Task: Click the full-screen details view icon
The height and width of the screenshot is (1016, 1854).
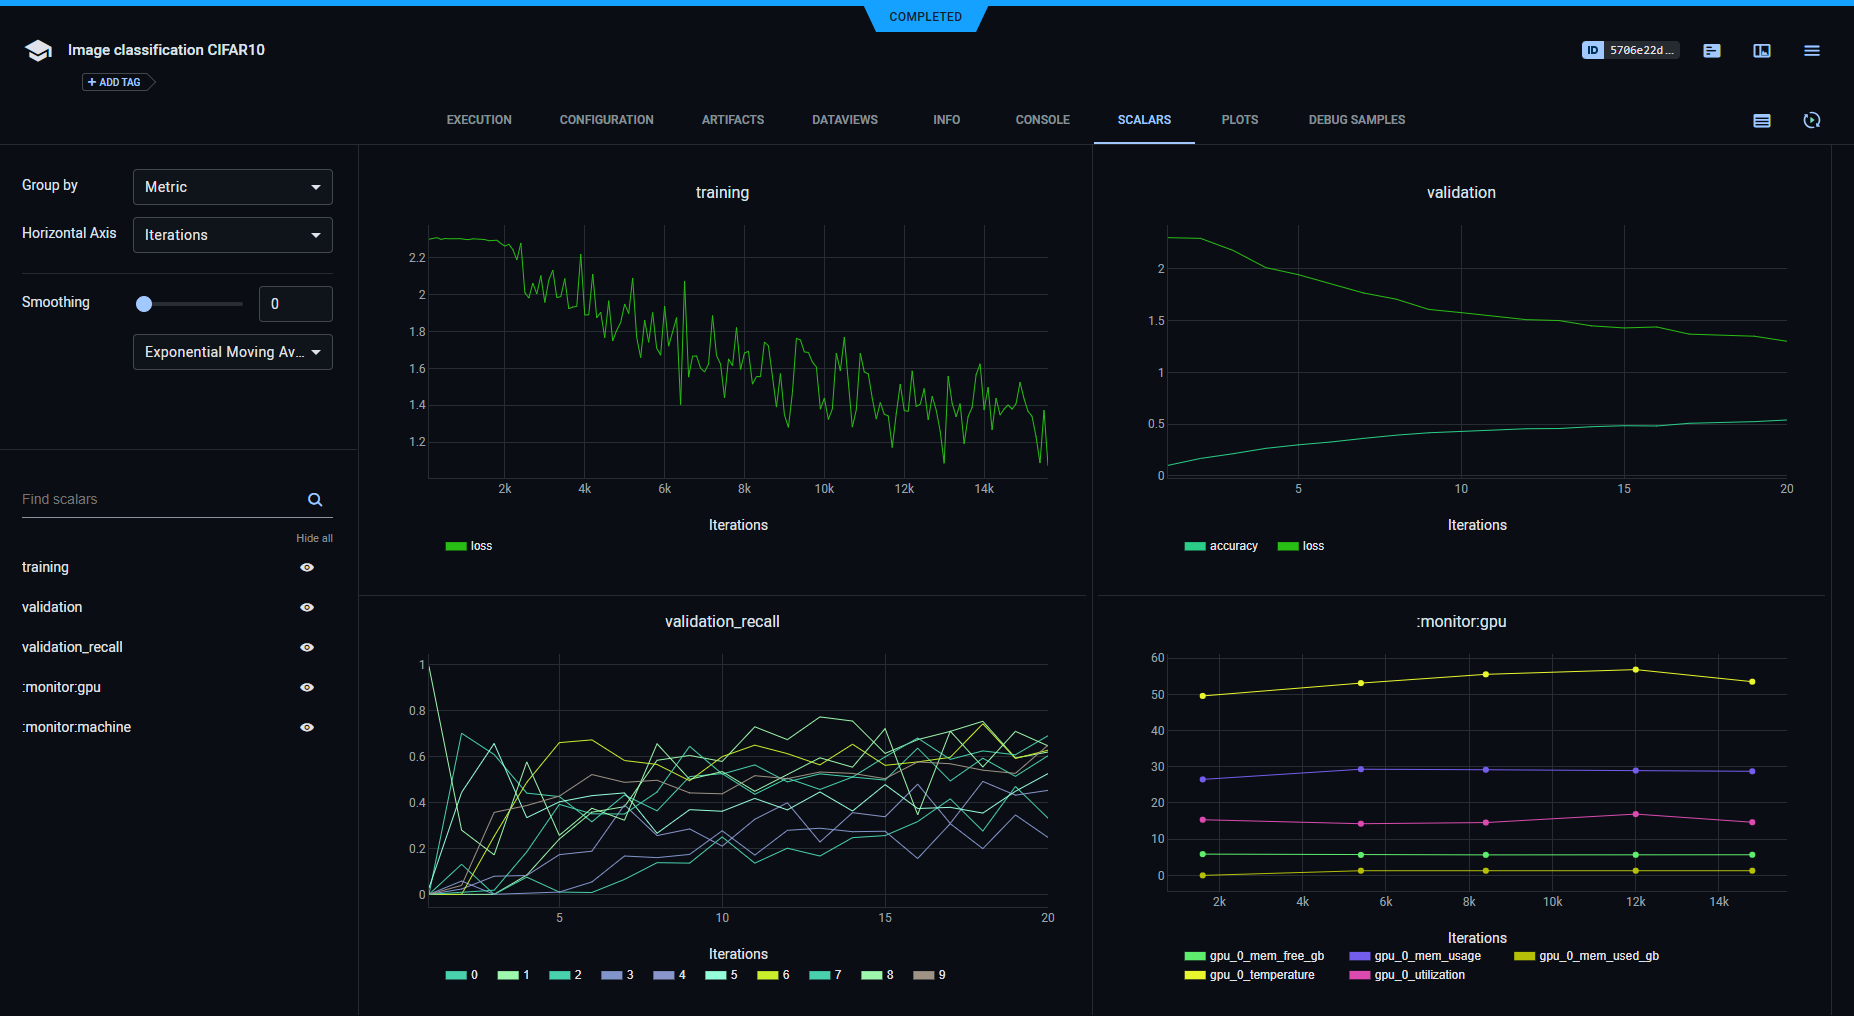Action: 1761,51
